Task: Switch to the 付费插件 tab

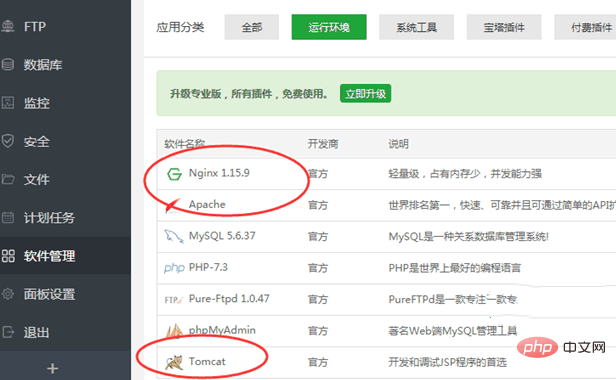Action: [585, 27]
